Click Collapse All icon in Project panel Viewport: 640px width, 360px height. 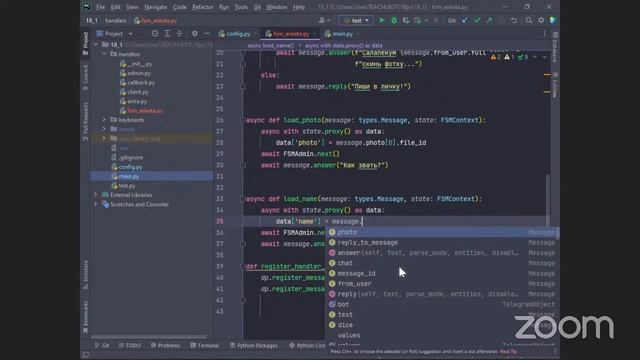pos(179,33)
